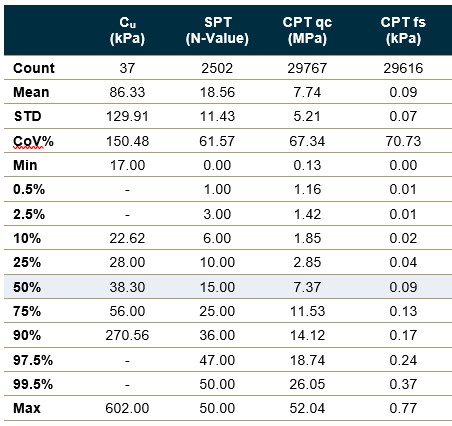This screenshot has width=452, height=426.
Task: Click the 75% SPT value 25.00
Action: 217,311
